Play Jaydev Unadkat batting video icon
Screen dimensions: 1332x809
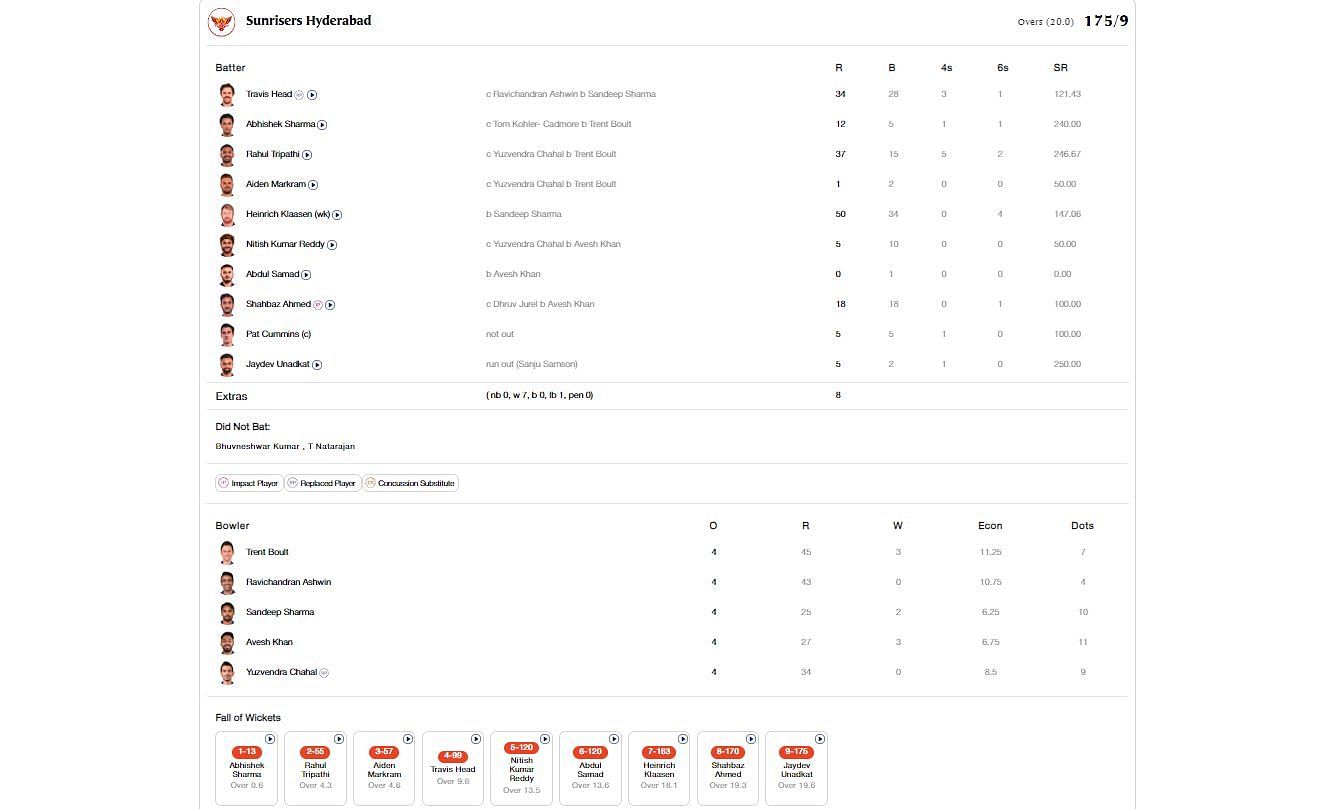click(x=317, y=365)
